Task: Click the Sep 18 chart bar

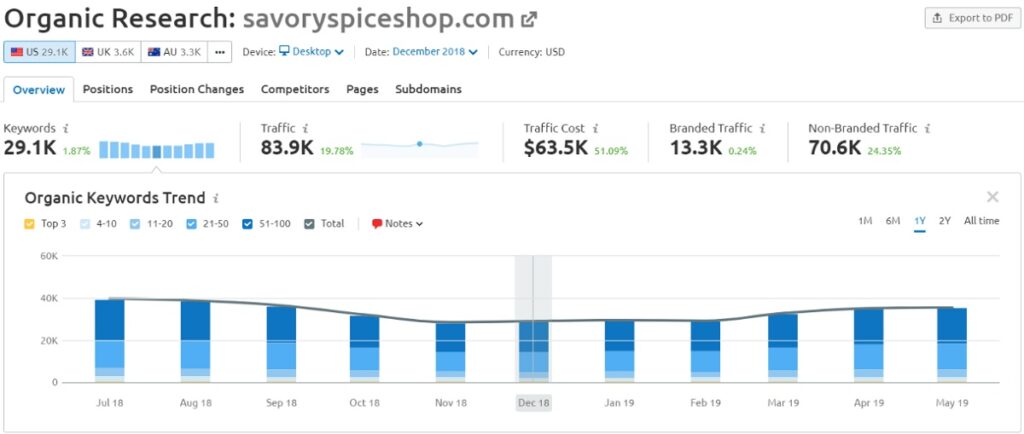Action: [x=281, y=345]
